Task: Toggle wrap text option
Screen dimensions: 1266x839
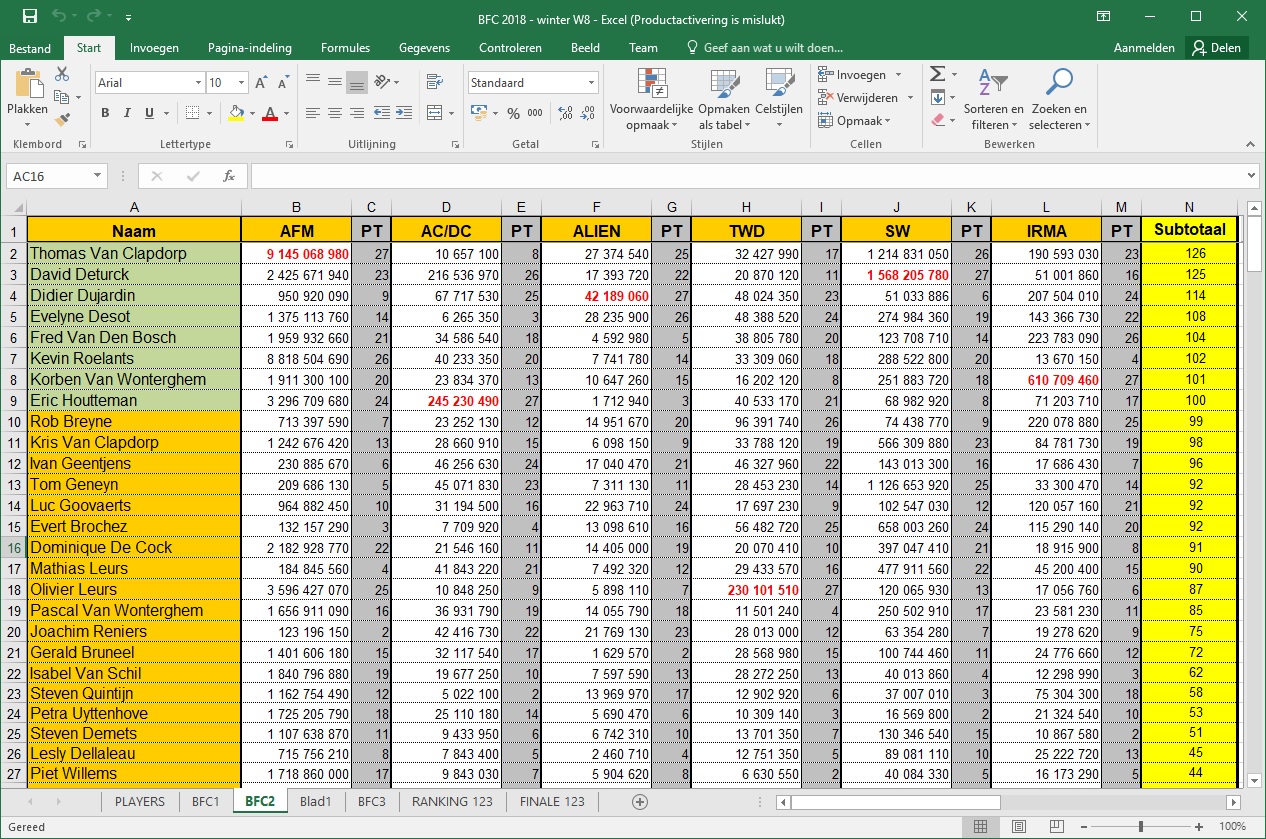Action: [434, 83]
